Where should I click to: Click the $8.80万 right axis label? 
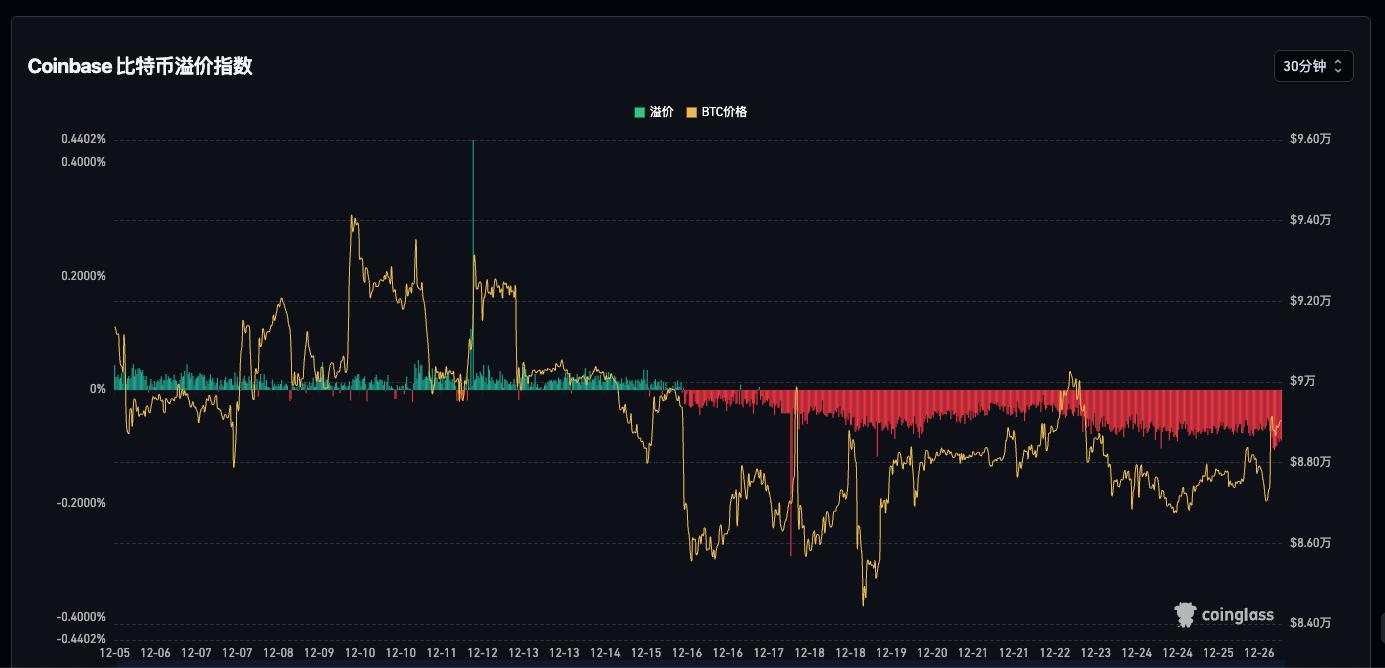coord(1311,462)
